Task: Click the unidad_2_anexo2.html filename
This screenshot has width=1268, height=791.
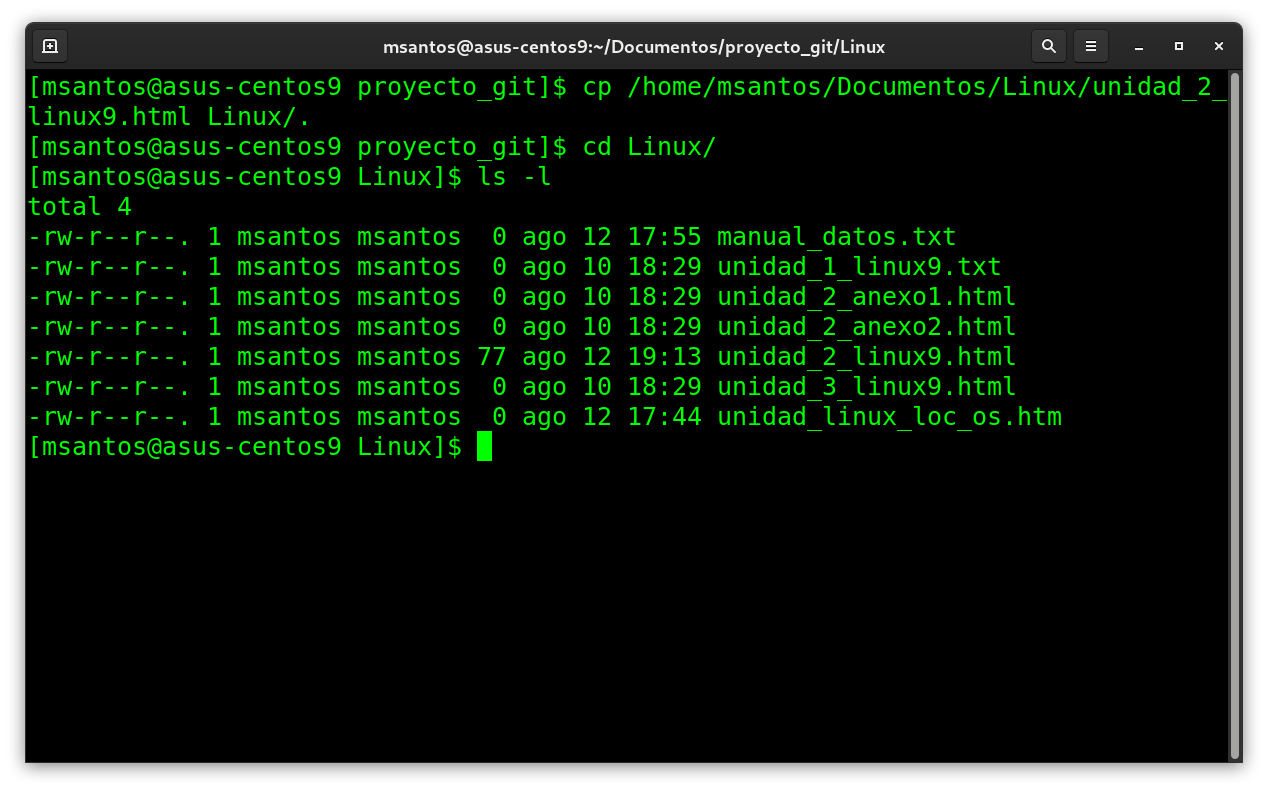Action: pos(866,327)
